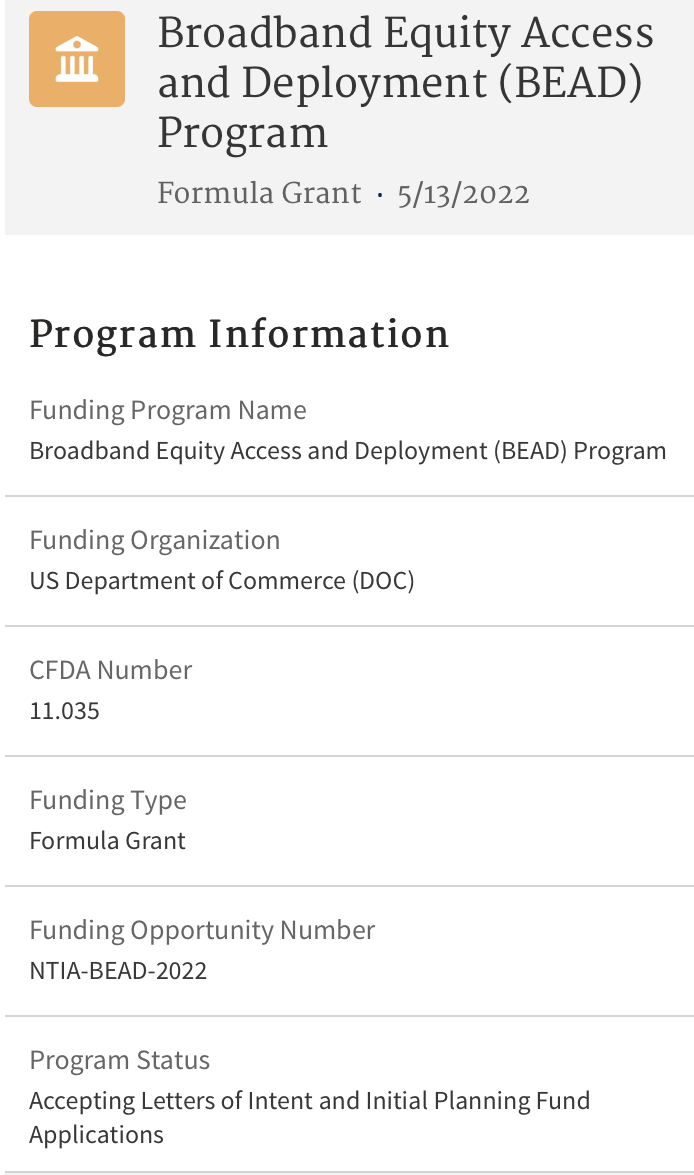The height and width of the screenshot is (1175, 694).
Task: Click the orange government building icon
Action: coord(77,59)
